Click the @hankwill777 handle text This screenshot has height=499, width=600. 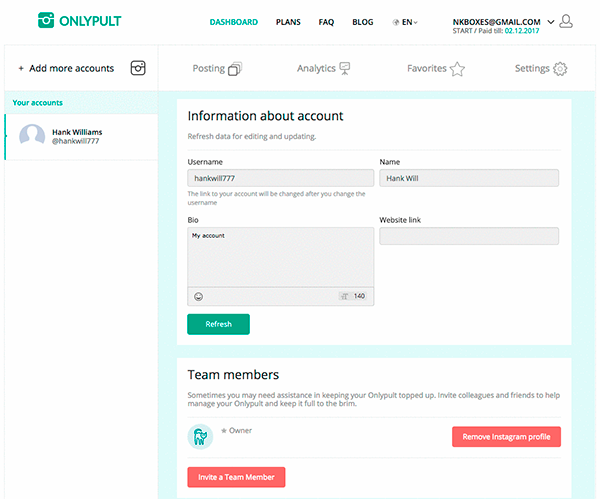pos(75,141)
